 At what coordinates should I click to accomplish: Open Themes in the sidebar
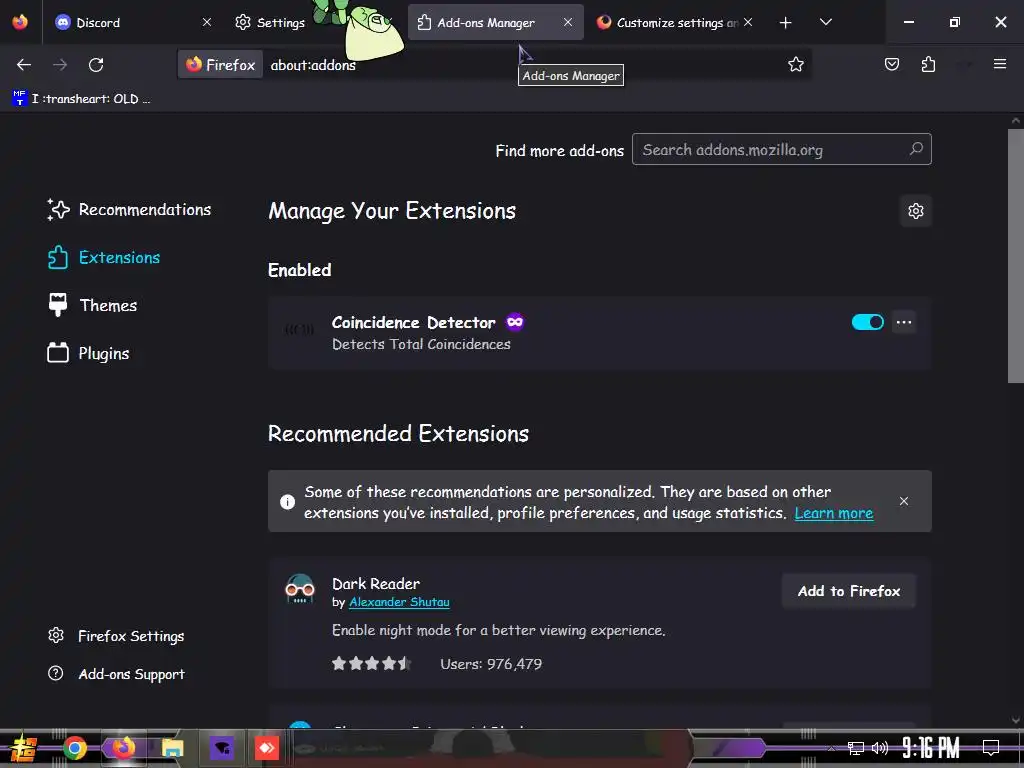[x=92, y=305]
